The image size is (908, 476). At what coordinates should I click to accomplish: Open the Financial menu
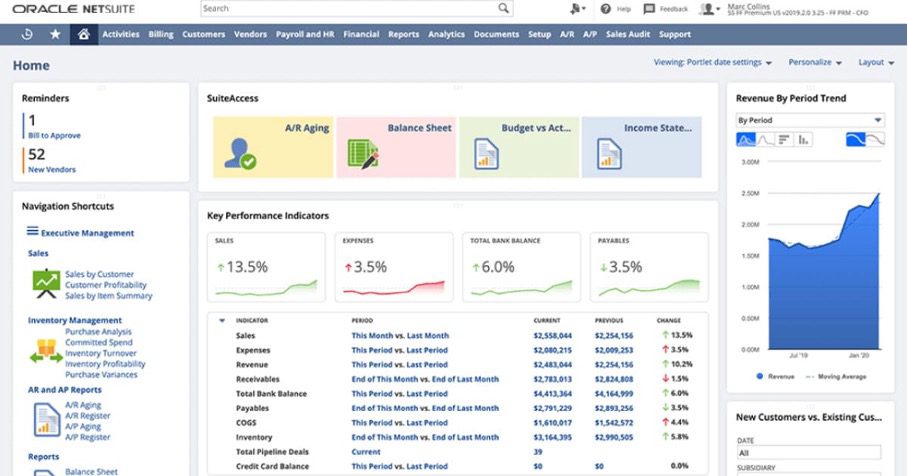[x=361, y=34]
